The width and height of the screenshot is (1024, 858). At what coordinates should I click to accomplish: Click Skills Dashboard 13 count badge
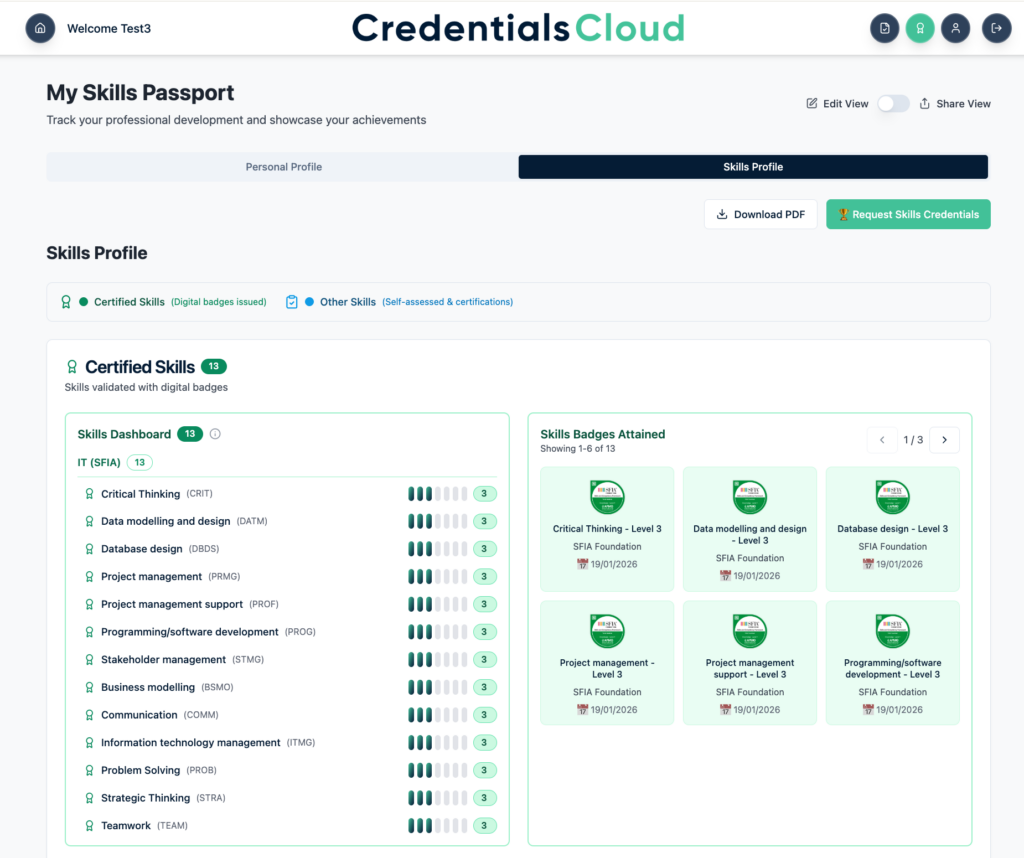pyautogui.click(x=190, y=434)
